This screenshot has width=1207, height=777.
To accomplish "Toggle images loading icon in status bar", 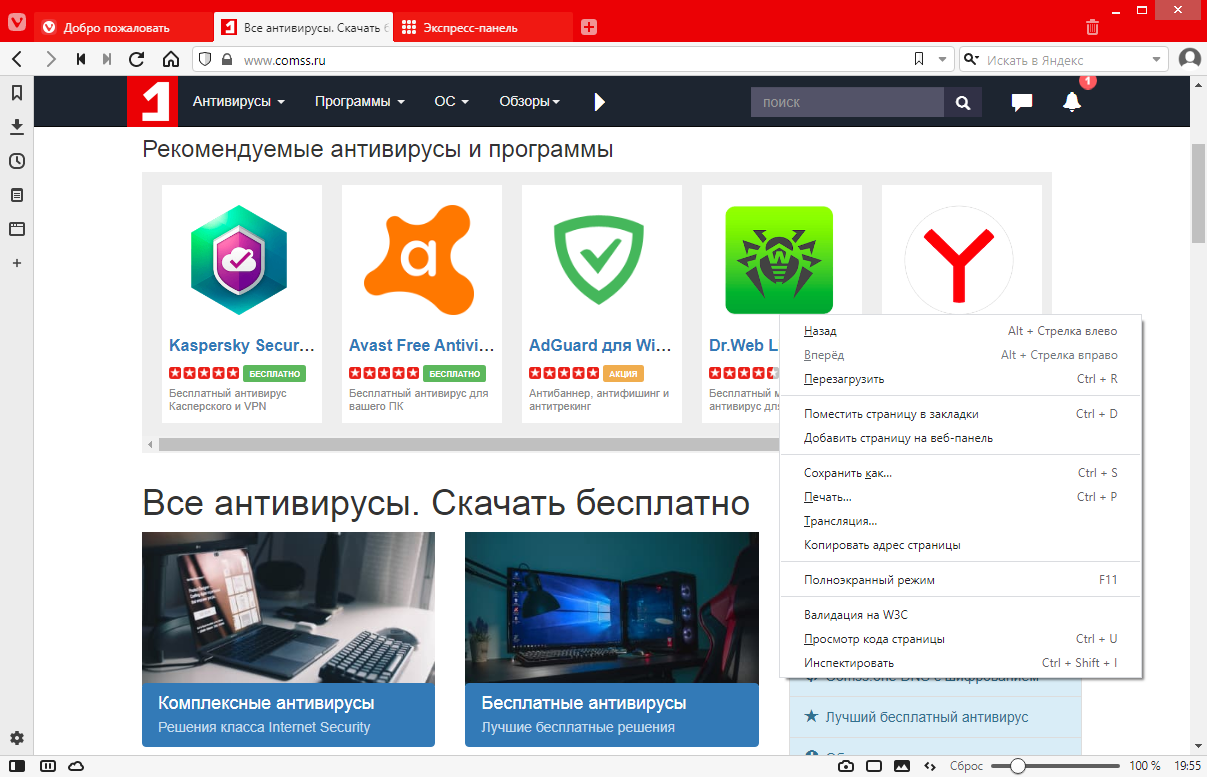I will click(902, 766).
